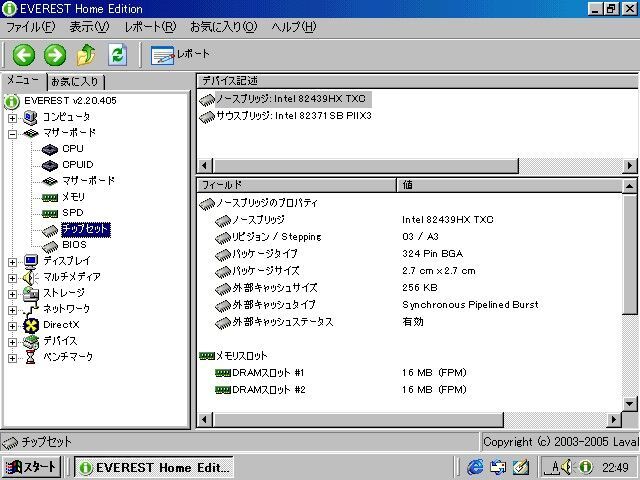Image resolution: width=640 pixels, height=480 pixels.
Task: Select the BIOS chip icon in tree
Action: (x=50, y=247)
